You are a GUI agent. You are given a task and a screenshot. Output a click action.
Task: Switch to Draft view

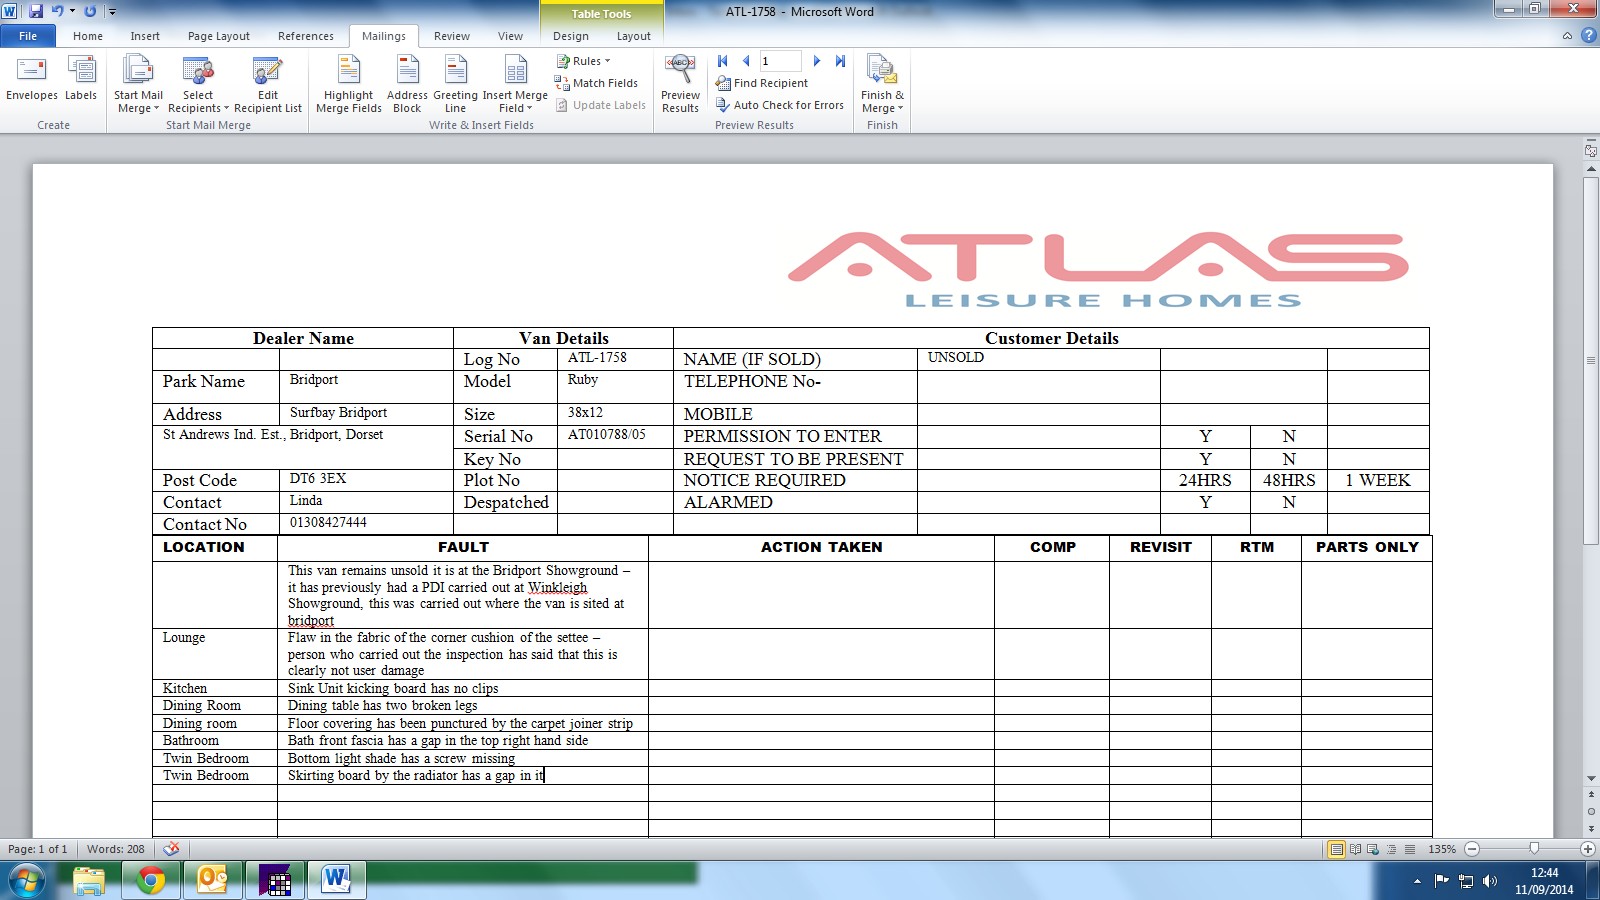click(x=1409, y=849)
